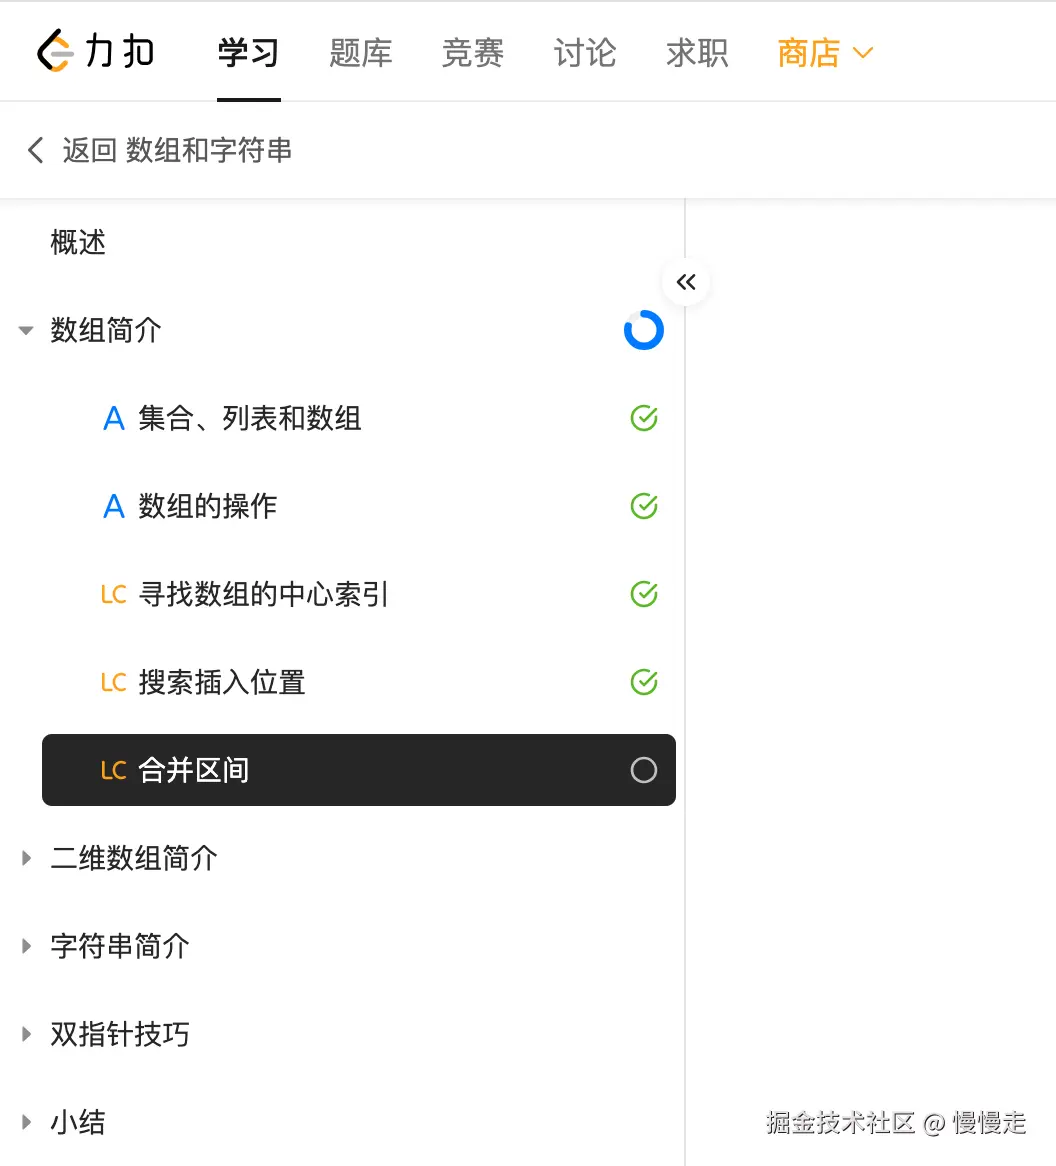
Task: Open the 竞赛 tab
Action: coord(472,53)
